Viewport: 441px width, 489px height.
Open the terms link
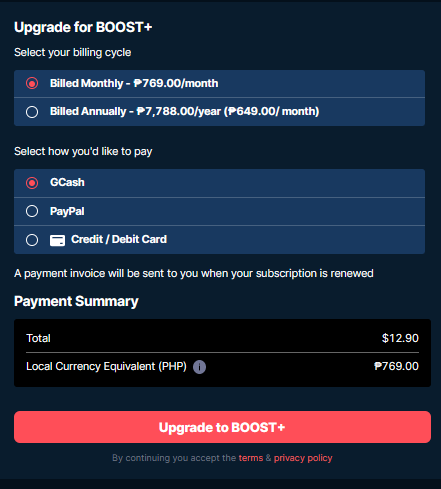(x=251, y=458)
